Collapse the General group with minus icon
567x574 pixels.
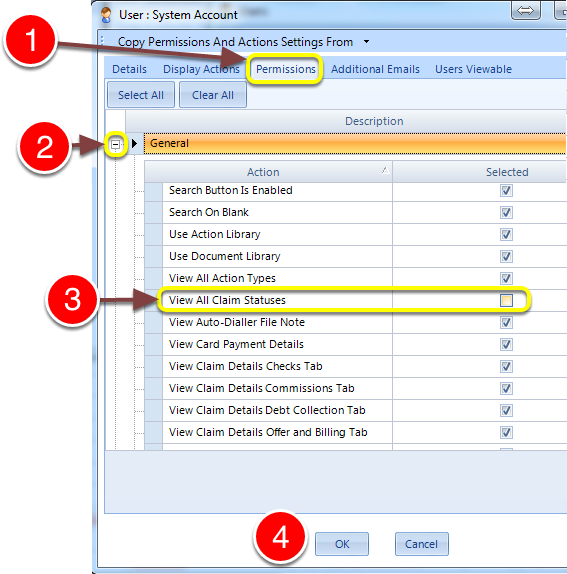(115, 144)
